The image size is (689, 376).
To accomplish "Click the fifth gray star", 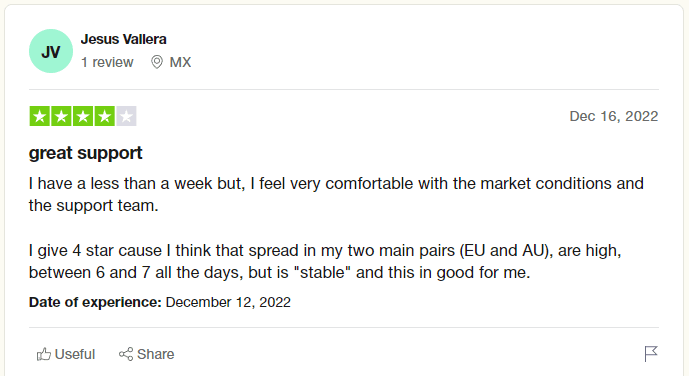I will coord(126,116).
